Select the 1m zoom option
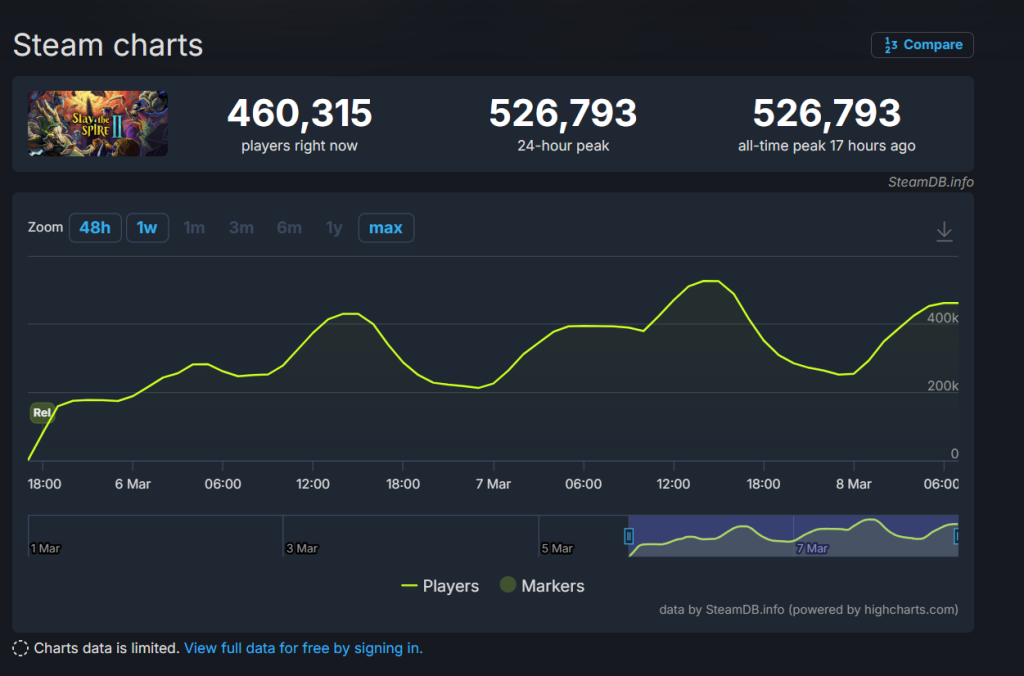 (194, 228)
